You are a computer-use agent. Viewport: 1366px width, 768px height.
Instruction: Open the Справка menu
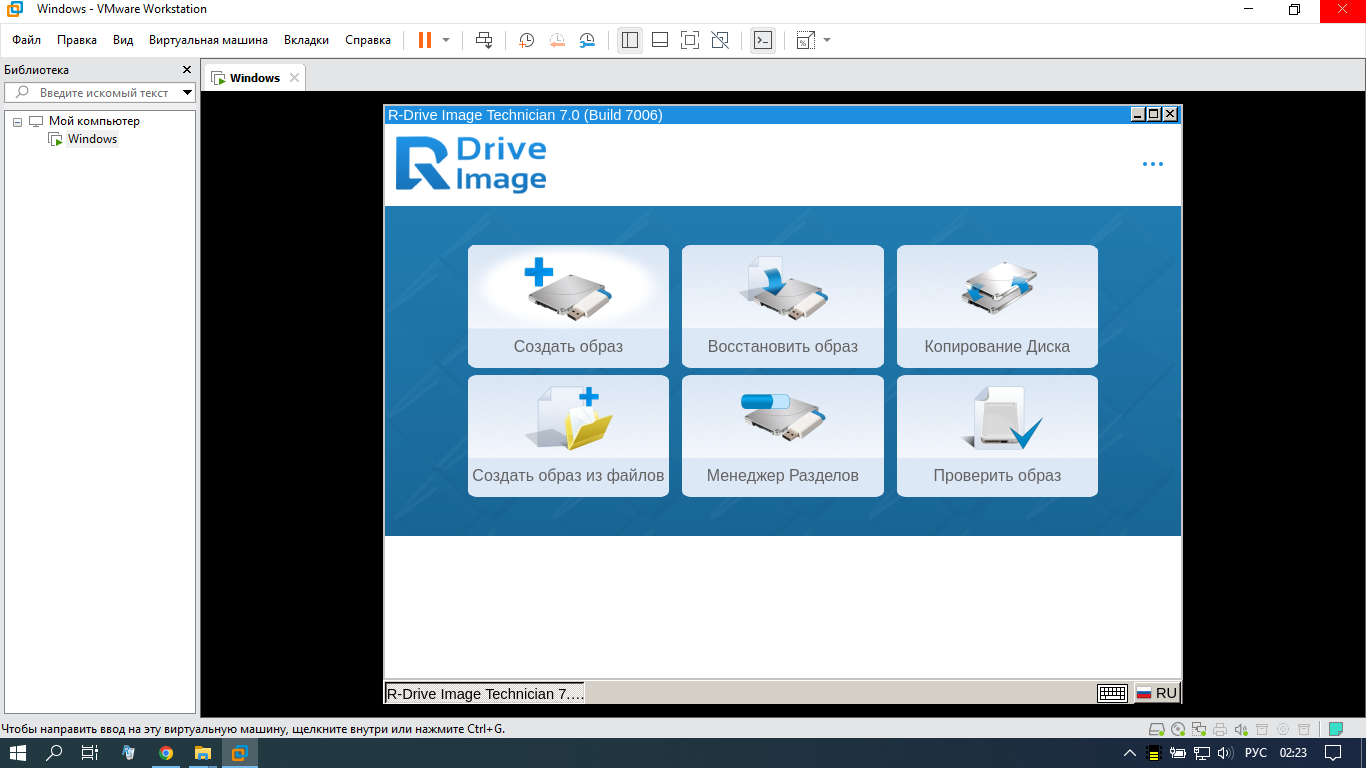tap(368, 40)
